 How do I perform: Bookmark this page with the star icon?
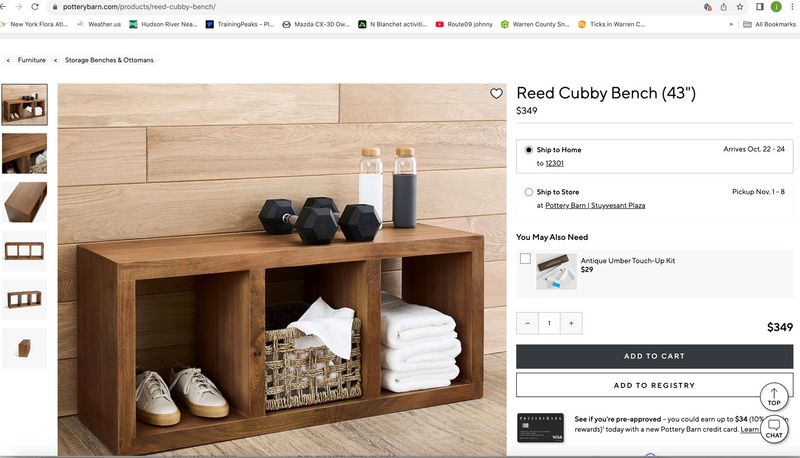click(x=739, y=7)
